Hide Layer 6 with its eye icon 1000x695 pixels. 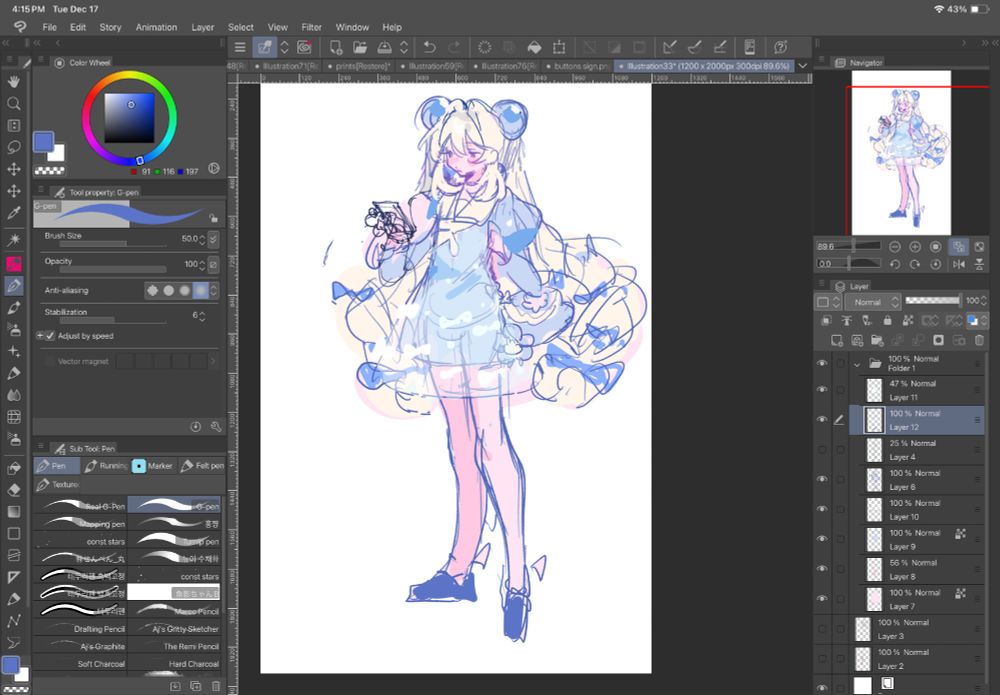coord(822,479)
